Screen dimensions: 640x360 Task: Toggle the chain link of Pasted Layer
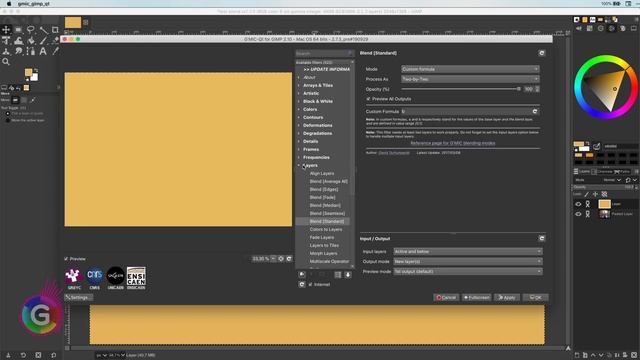click(588, 214)
